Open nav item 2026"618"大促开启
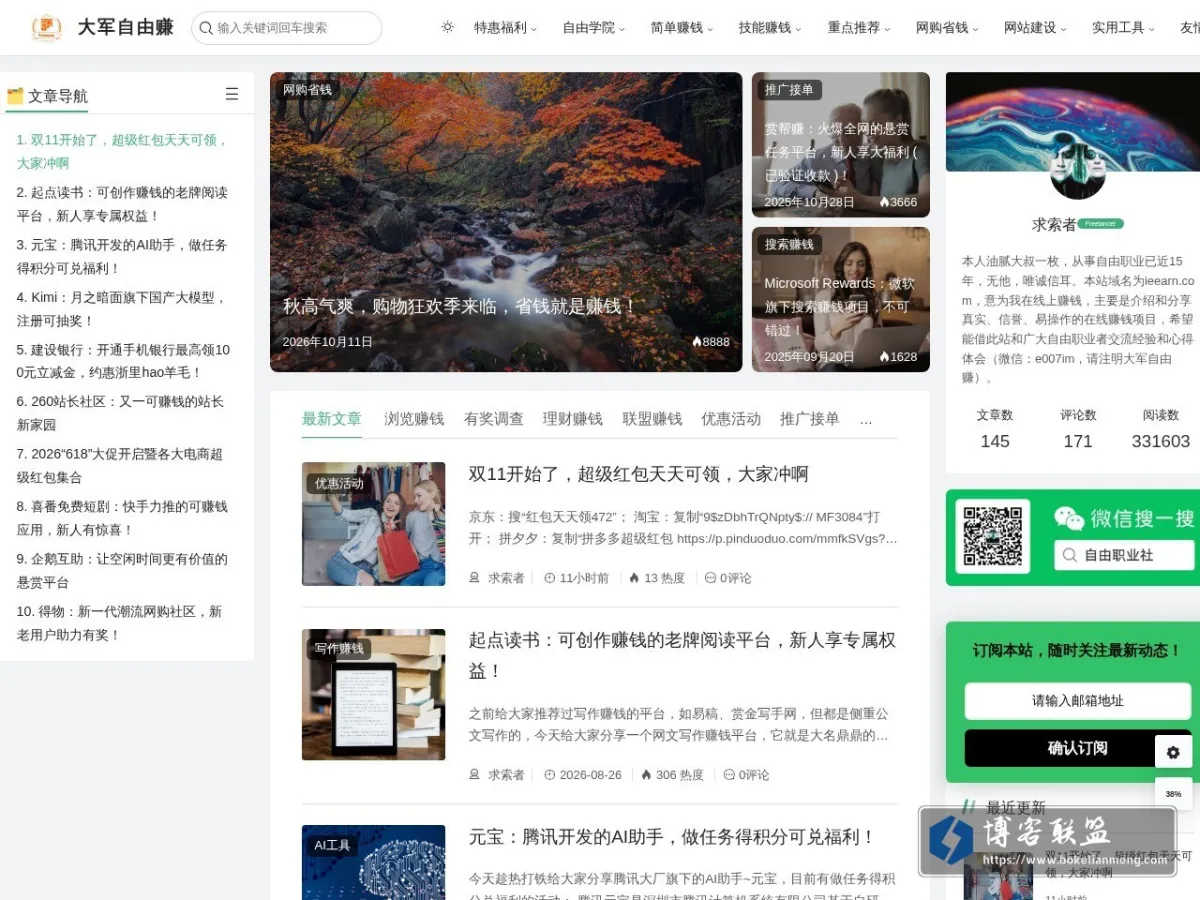Viewport: 1200px width, 900px height. [x=122, y=466]
